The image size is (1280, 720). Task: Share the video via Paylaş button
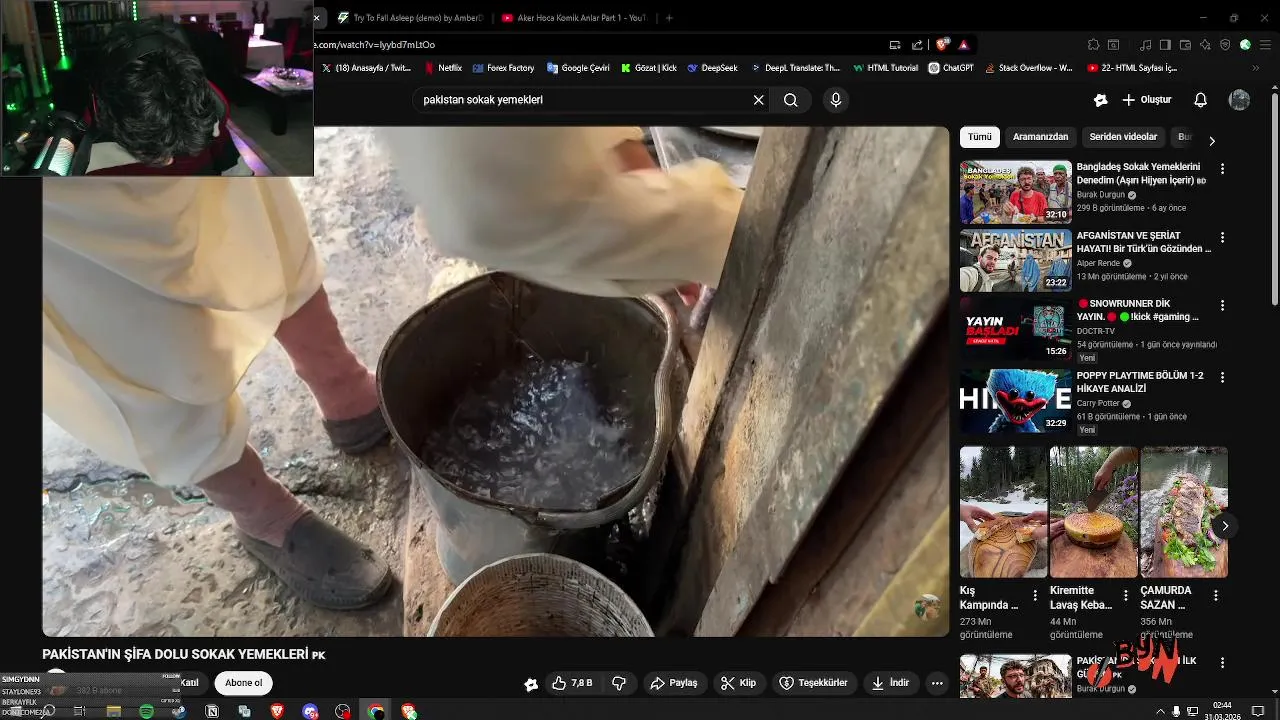[x=674, y=683]
